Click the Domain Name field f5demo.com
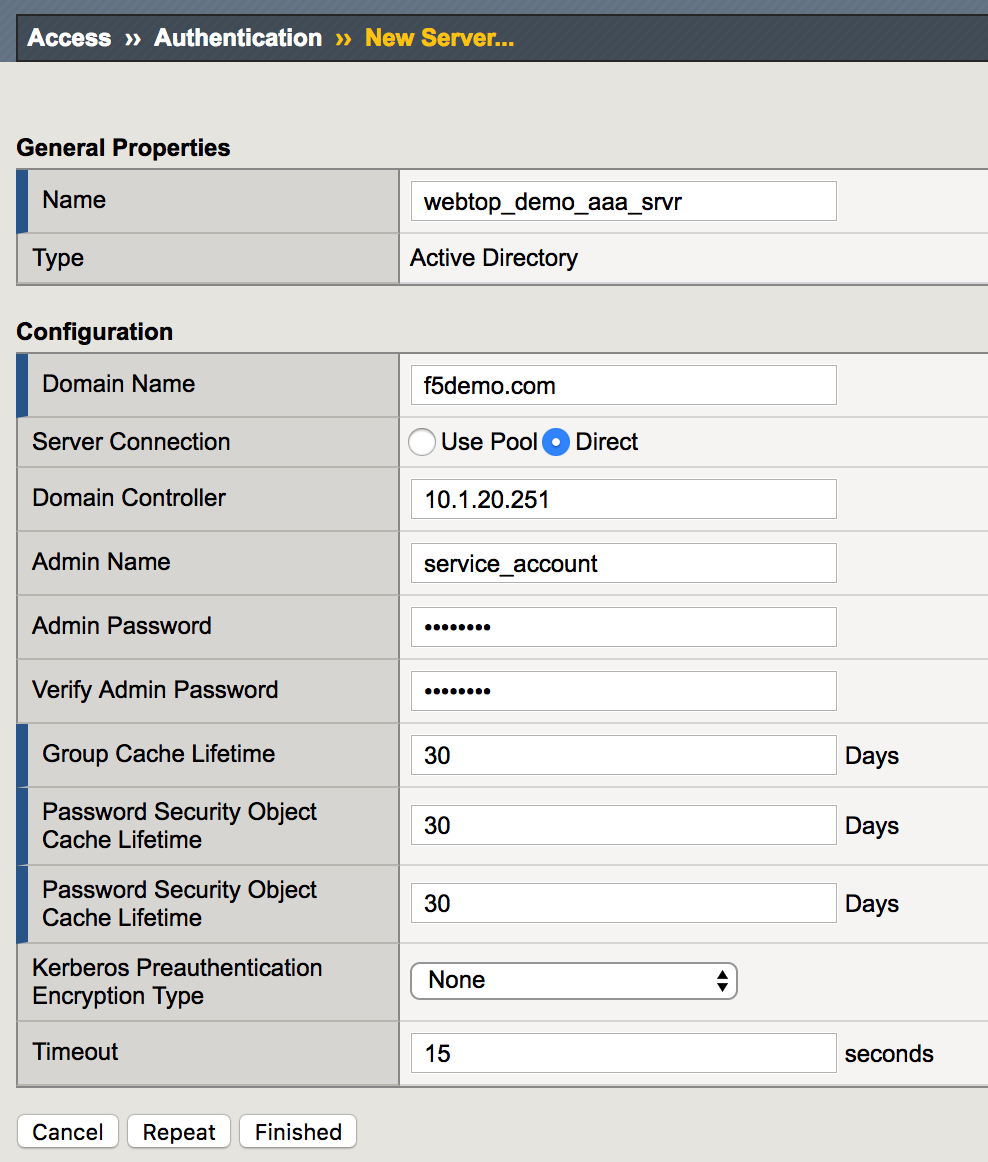Screen dimensions: 988x1162 tap(623, 385)
